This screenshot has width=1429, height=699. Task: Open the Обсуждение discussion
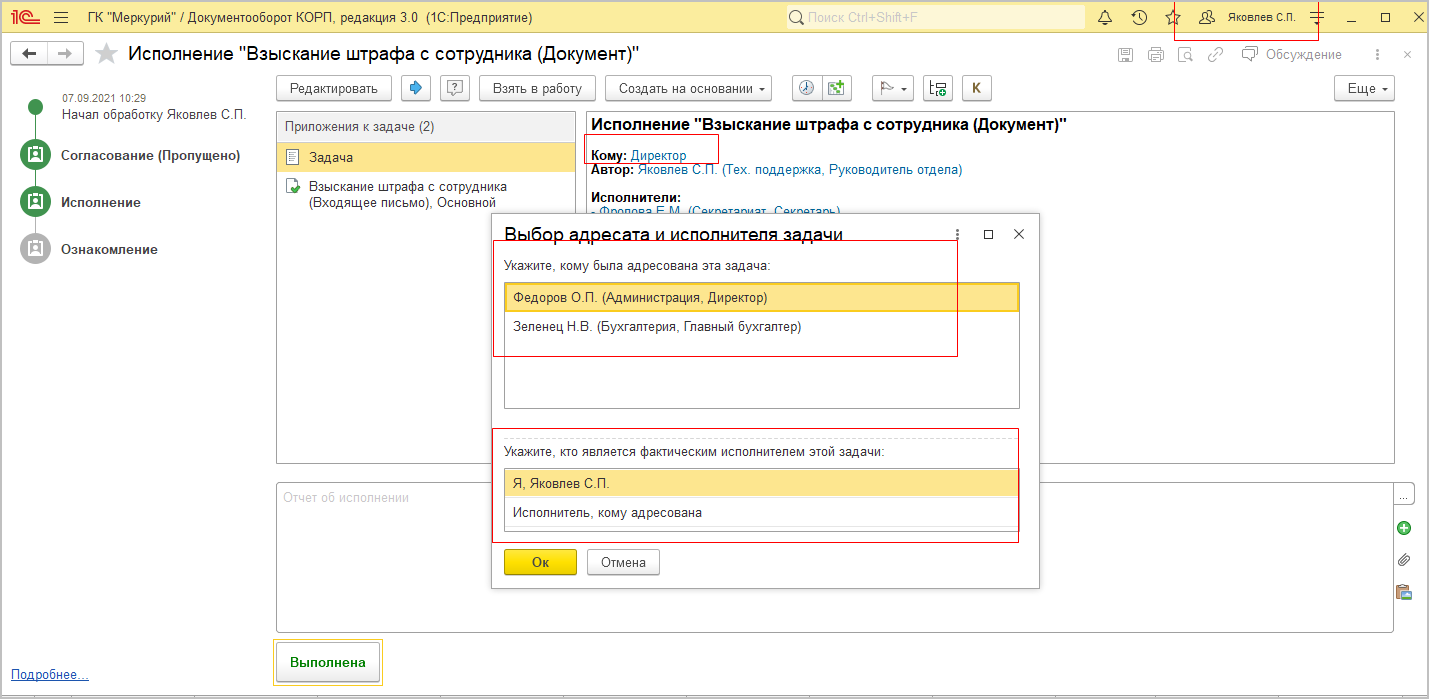click(x=1292, y=55)
